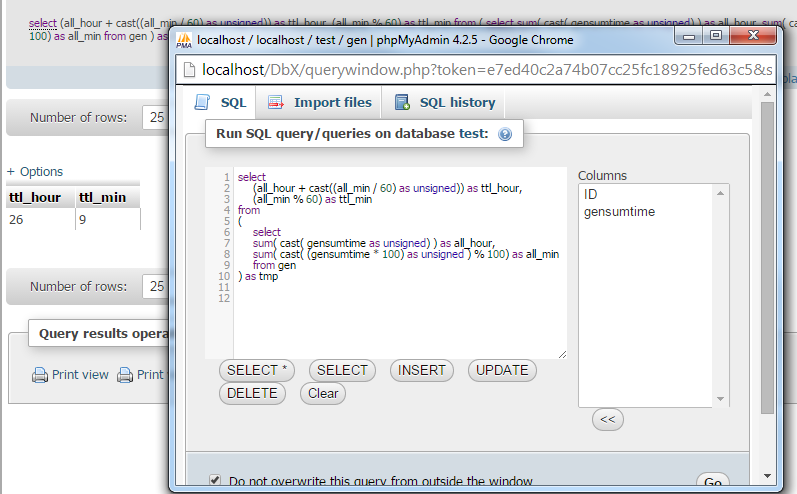This screenshot has height=494, width=797.
Task: Click the Clear button
Action: coord(322,393)
